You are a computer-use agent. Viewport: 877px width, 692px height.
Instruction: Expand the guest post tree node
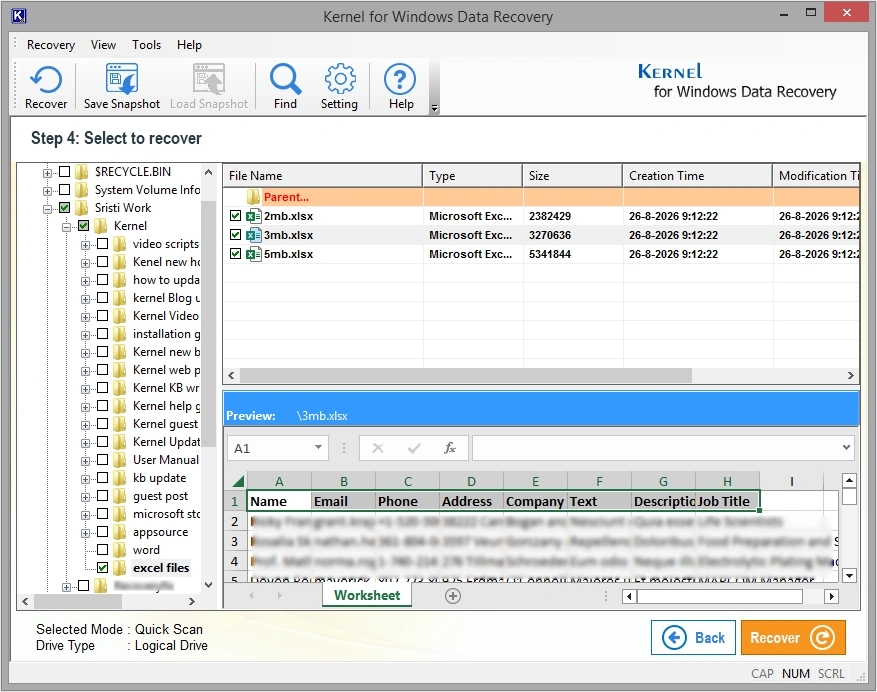[85, 497]
